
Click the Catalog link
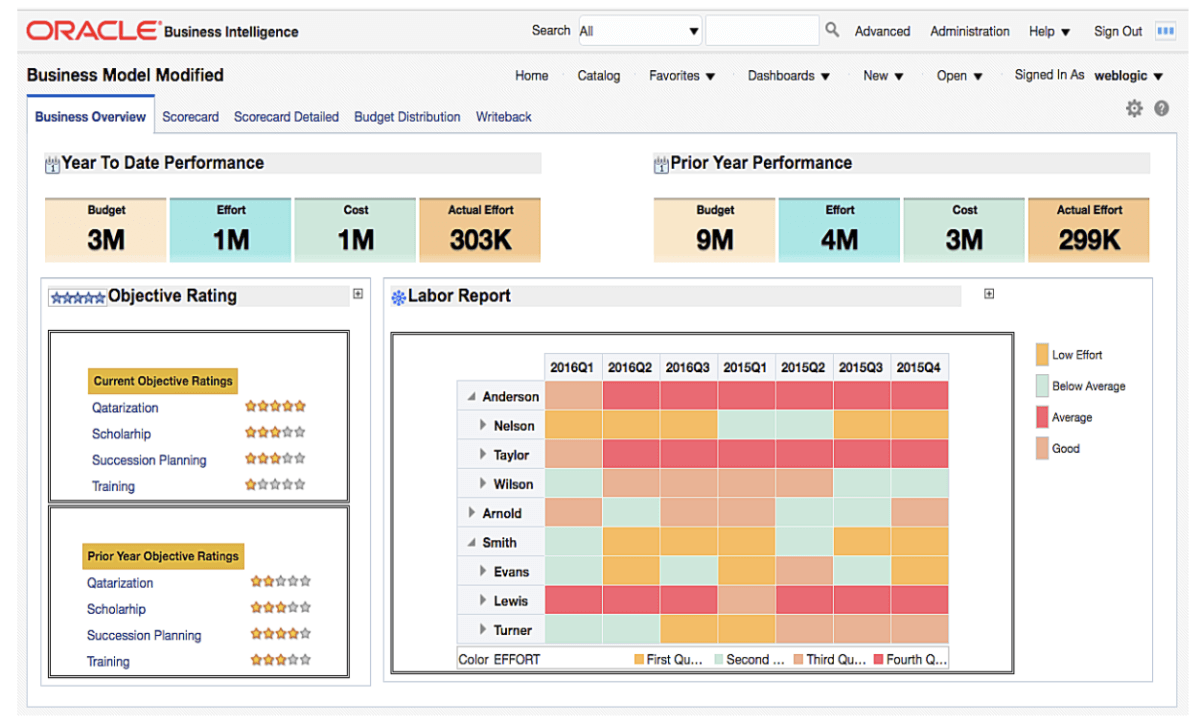pyautogui.click(x=599, y=76)
